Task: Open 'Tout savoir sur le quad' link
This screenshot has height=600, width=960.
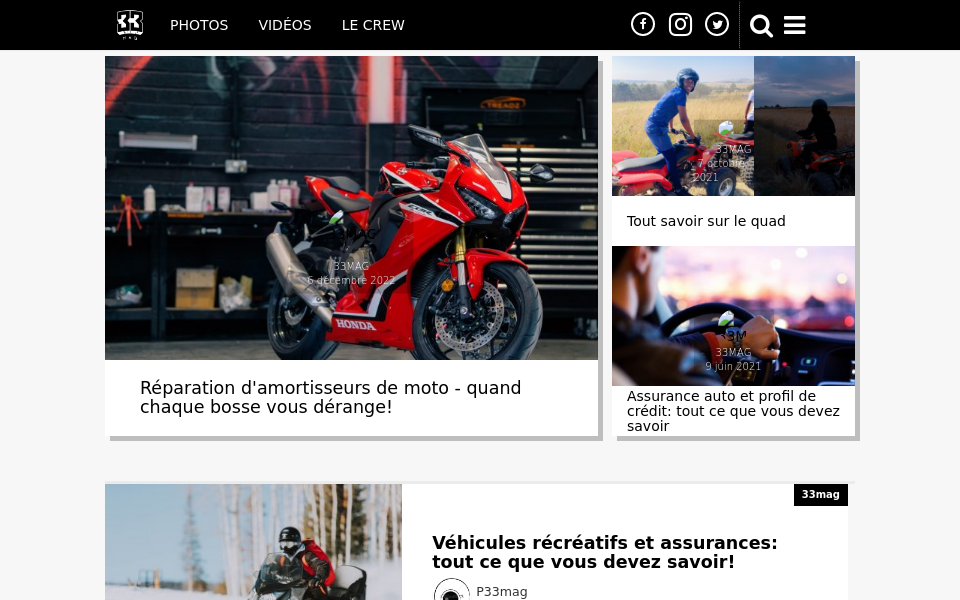Action: (706, 221)
